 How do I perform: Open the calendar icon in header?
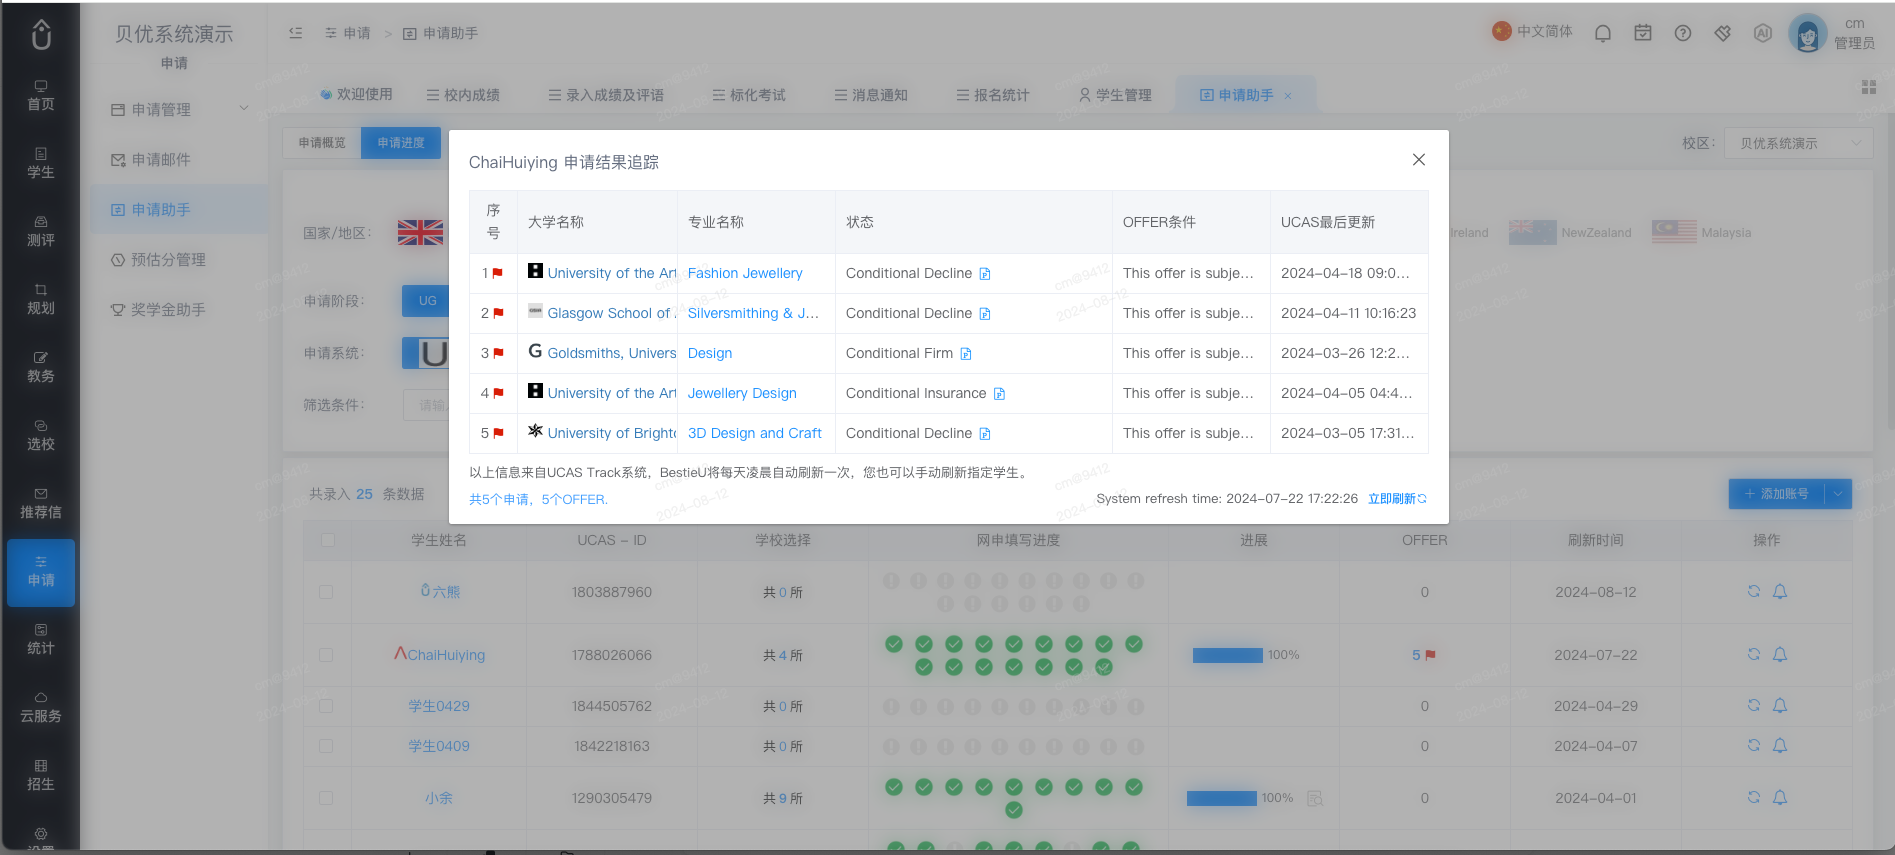point(1643,33)
